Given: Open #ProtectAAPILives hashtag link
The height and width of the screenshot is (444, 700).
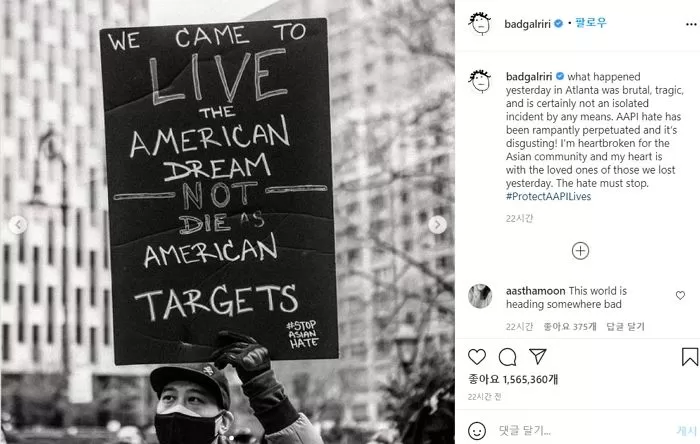Looking at the screenshot, I should 548,196.
